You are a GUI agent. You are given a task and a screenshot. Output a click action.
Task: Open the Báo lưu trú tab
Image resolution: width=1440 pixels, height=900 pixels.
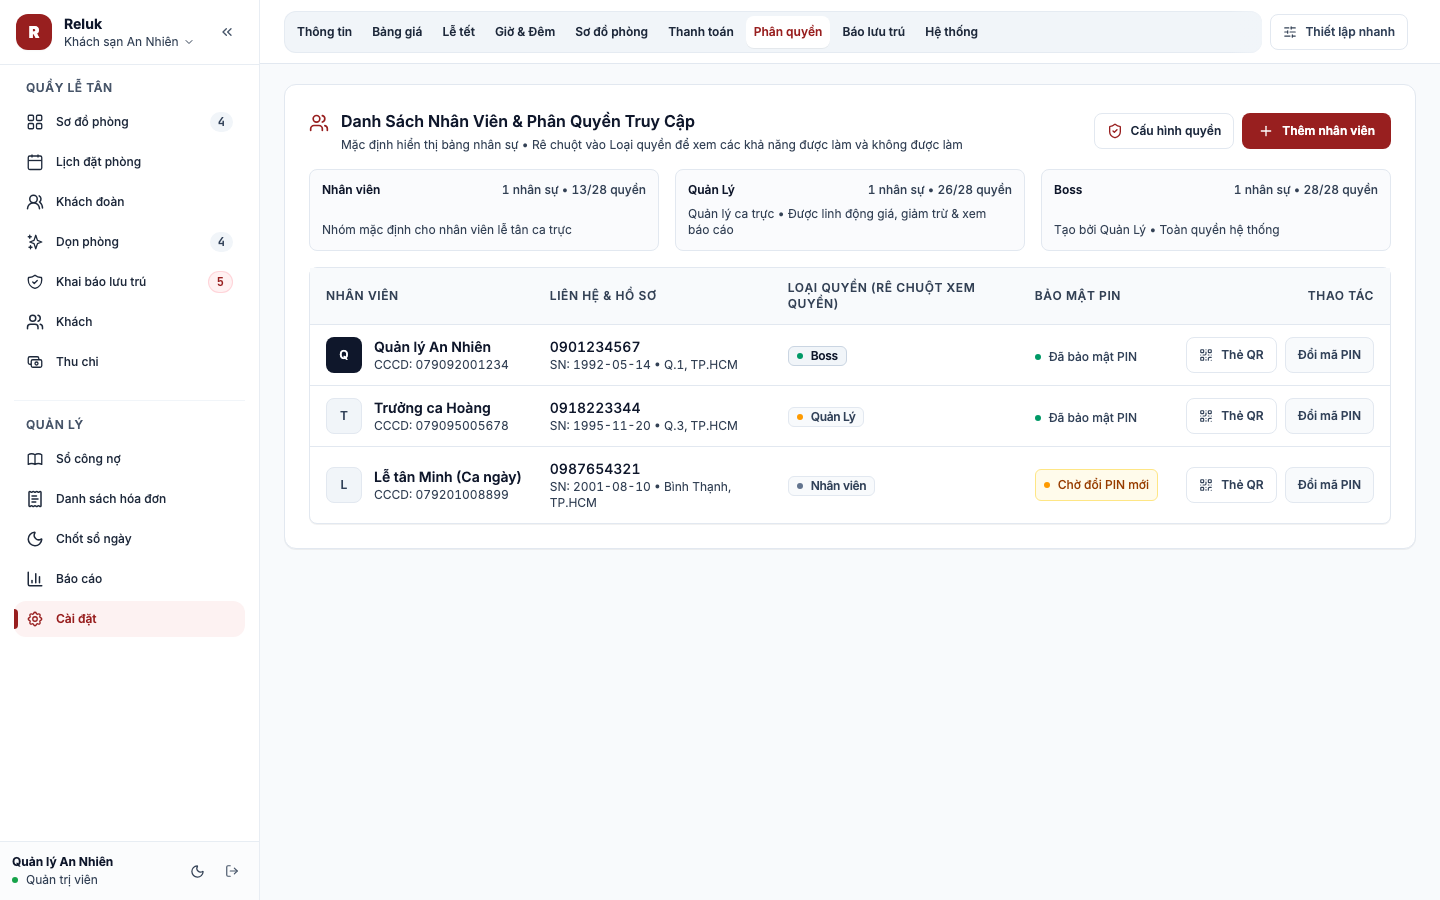click(873, 32)
